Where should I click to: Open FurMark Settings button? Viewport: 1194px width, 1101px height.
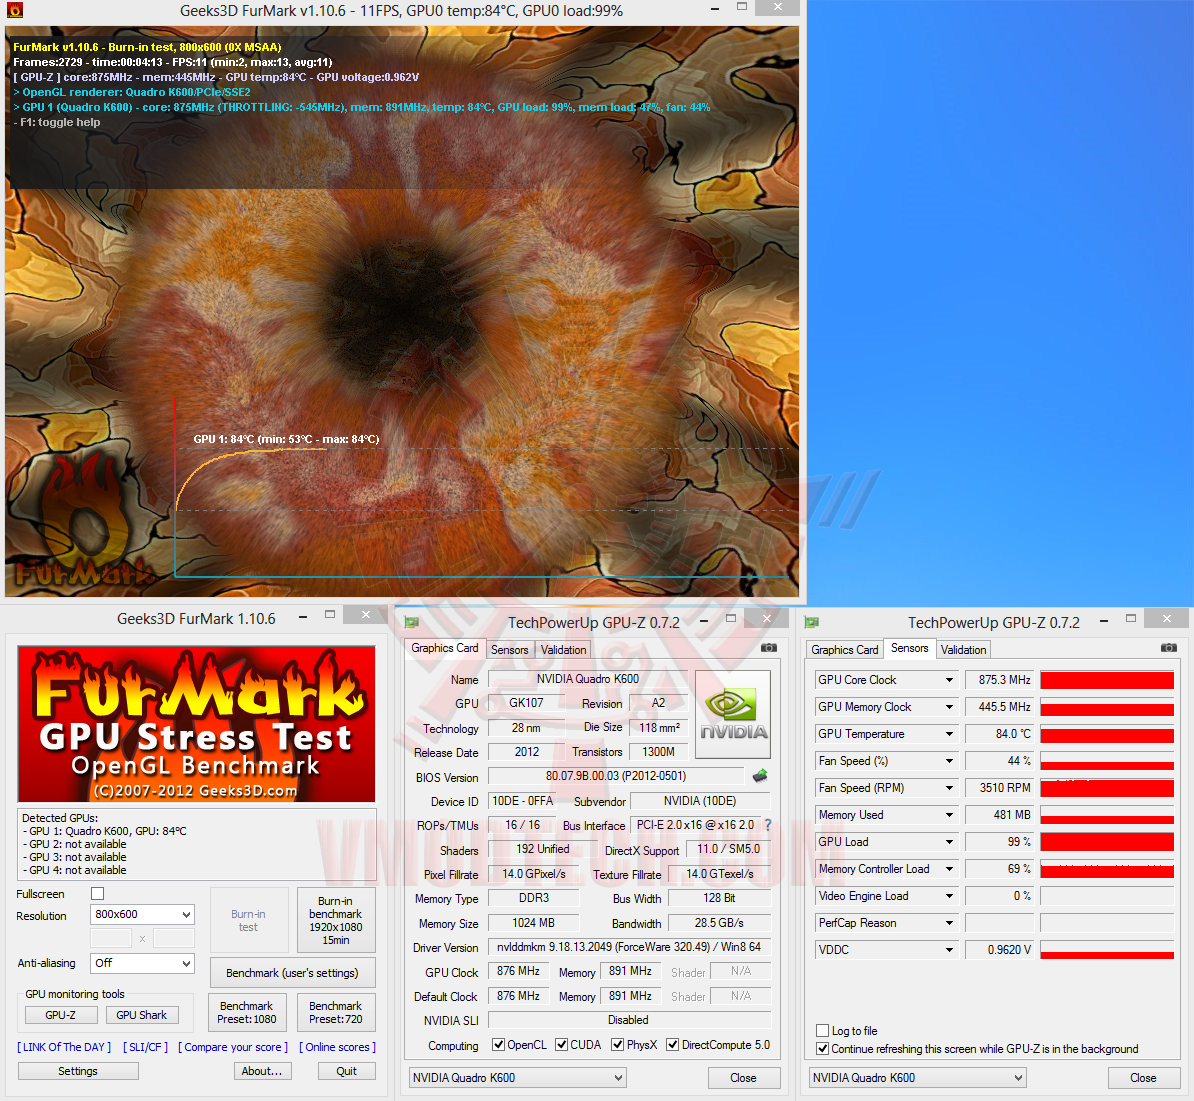pos(78,1071)
